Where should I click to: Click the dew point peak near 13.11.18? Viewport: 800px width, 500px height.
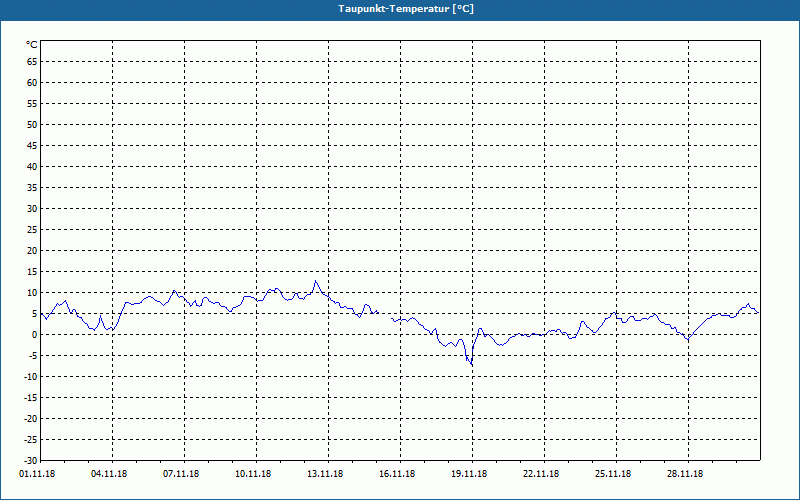[x=316, y=281]
